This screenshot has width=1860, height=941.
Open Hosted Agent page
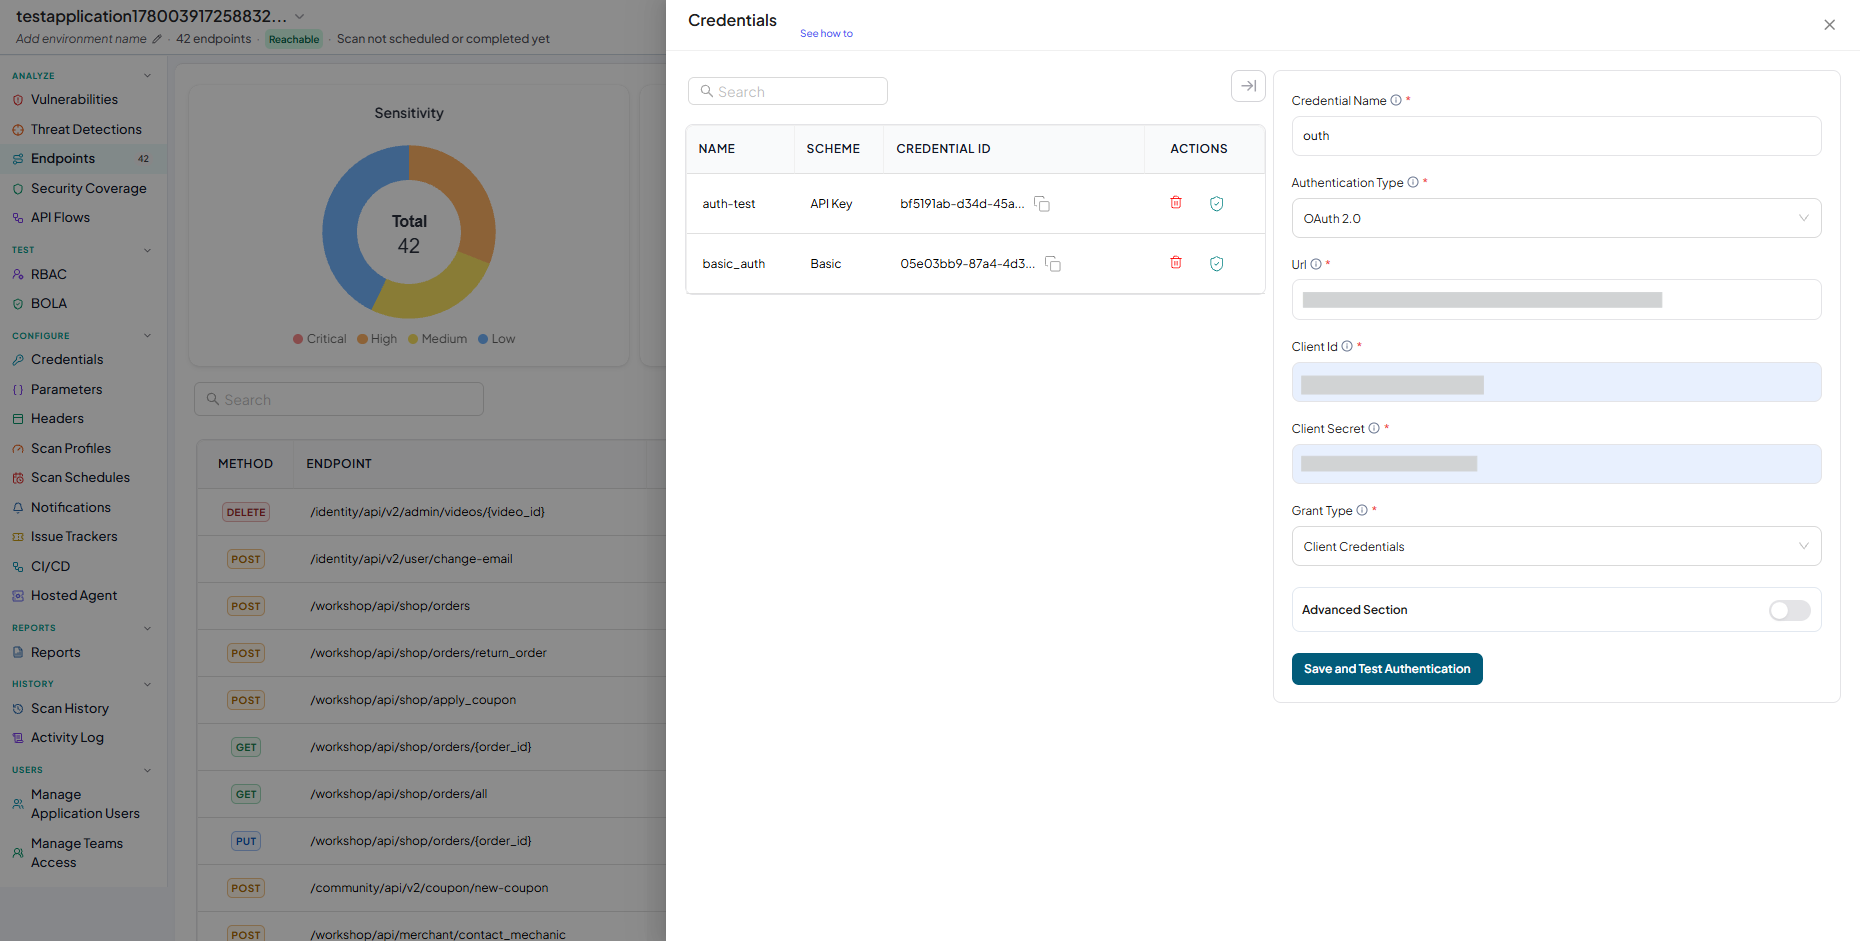coord(74,596)
